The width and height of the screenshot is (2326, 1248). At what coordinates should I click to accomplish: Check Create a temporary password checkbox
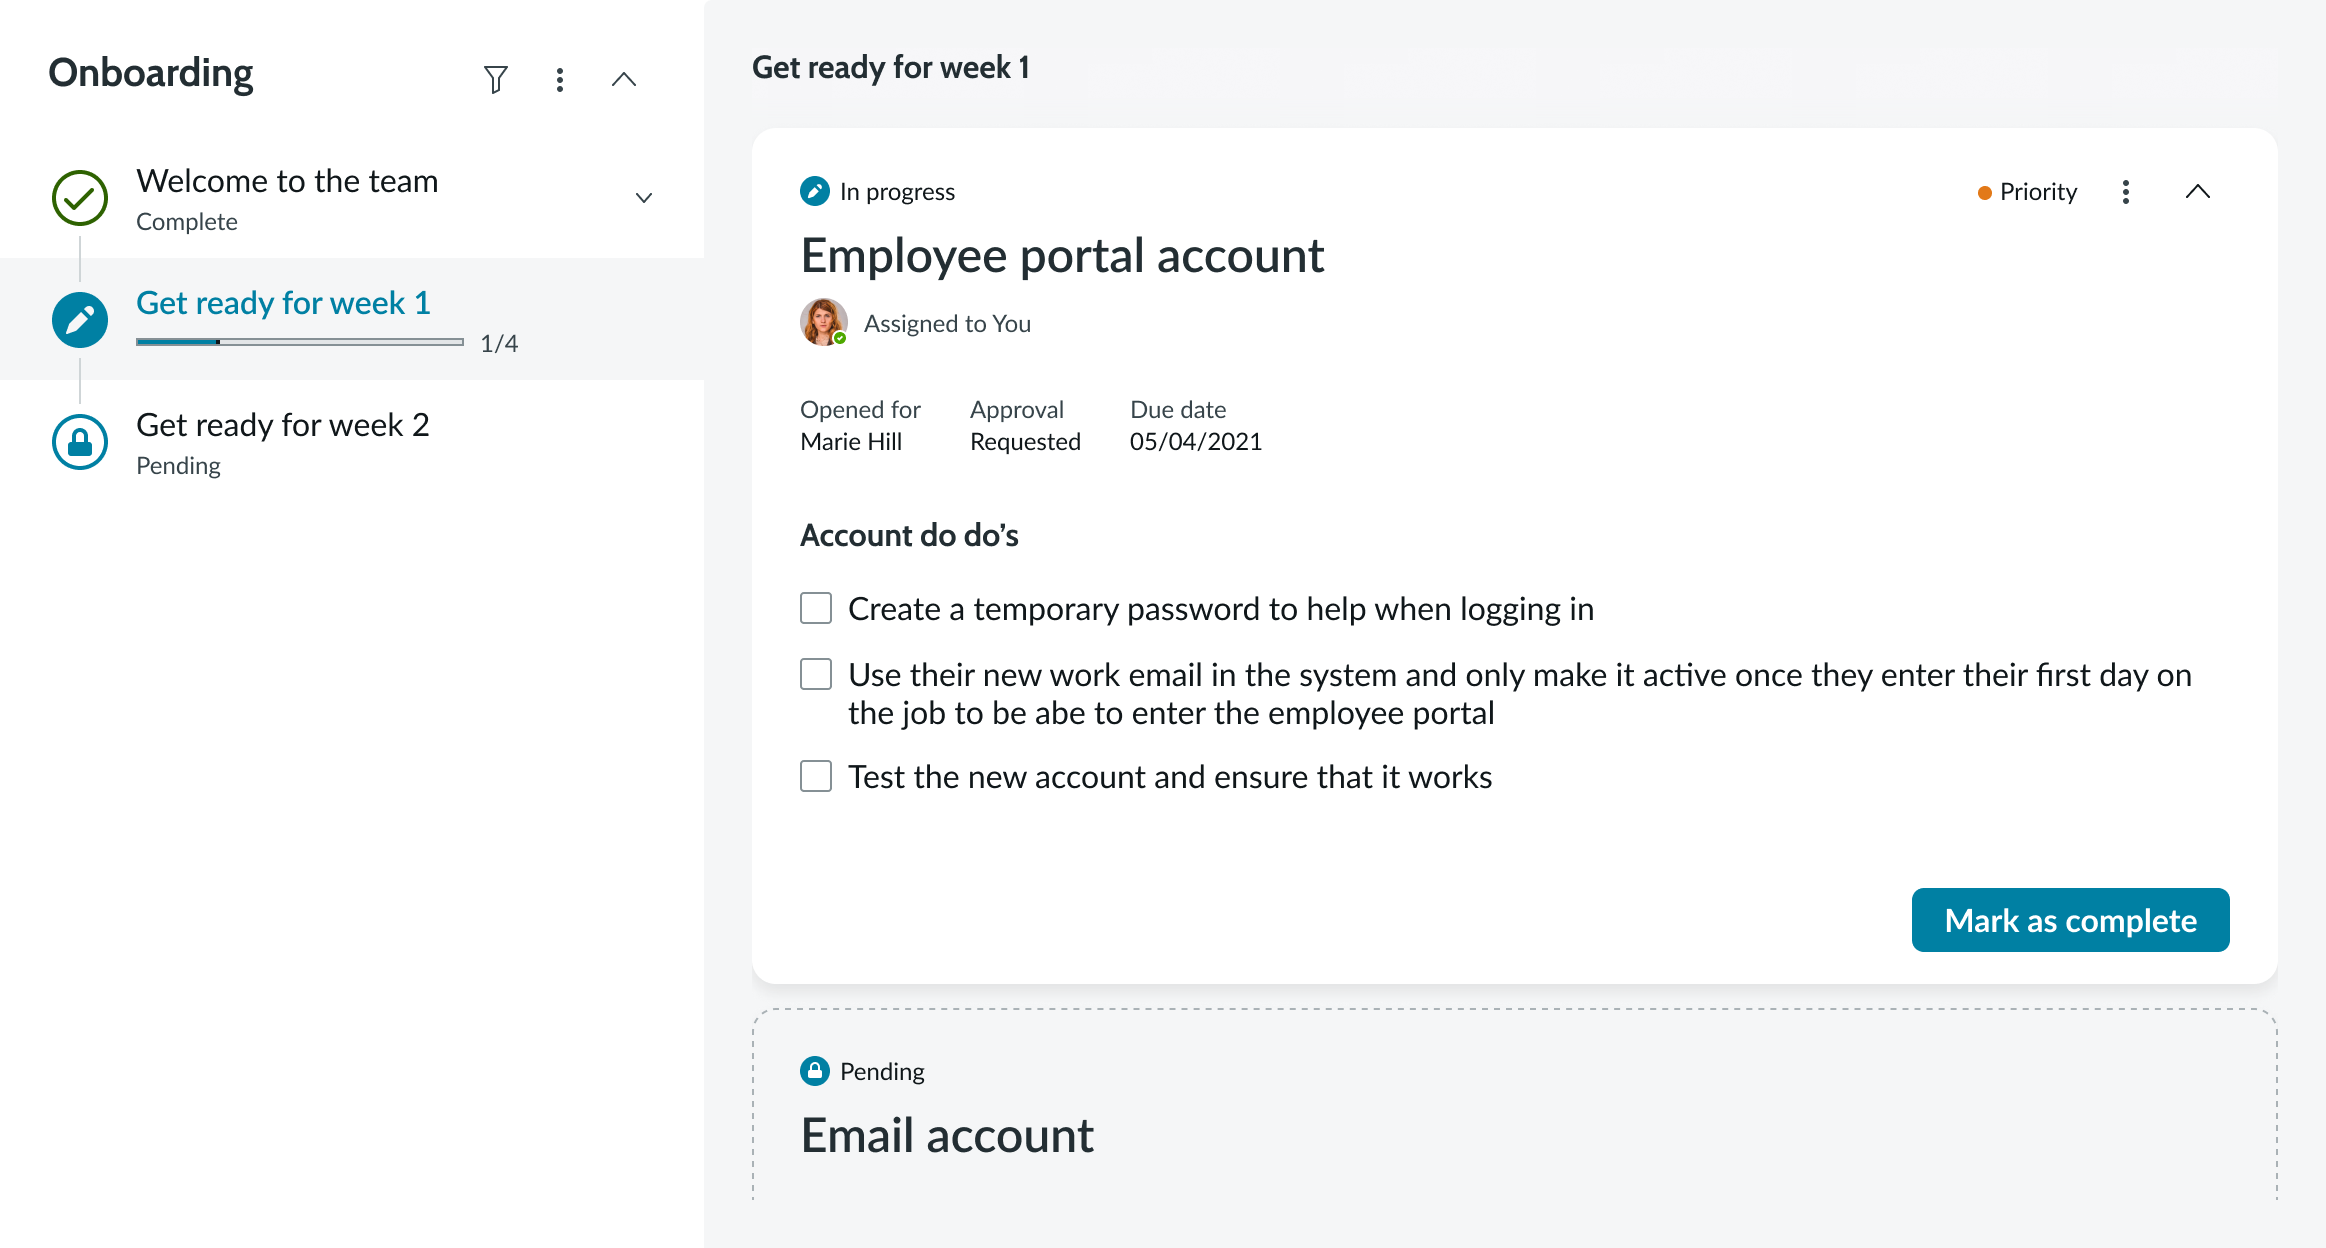(x=816, y=608)
